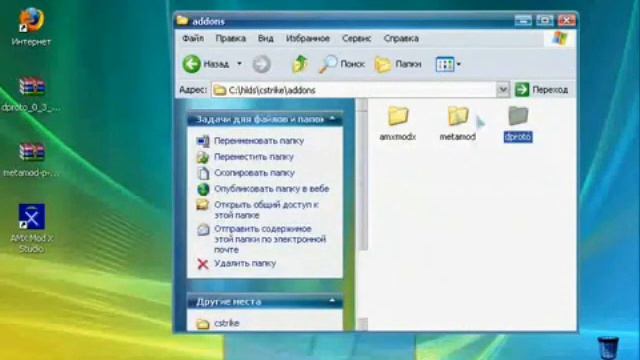This screenshot has height=360, width=640.
Task: Select the dproto_0_3 archive on desktop
Action: click(31, 94)
